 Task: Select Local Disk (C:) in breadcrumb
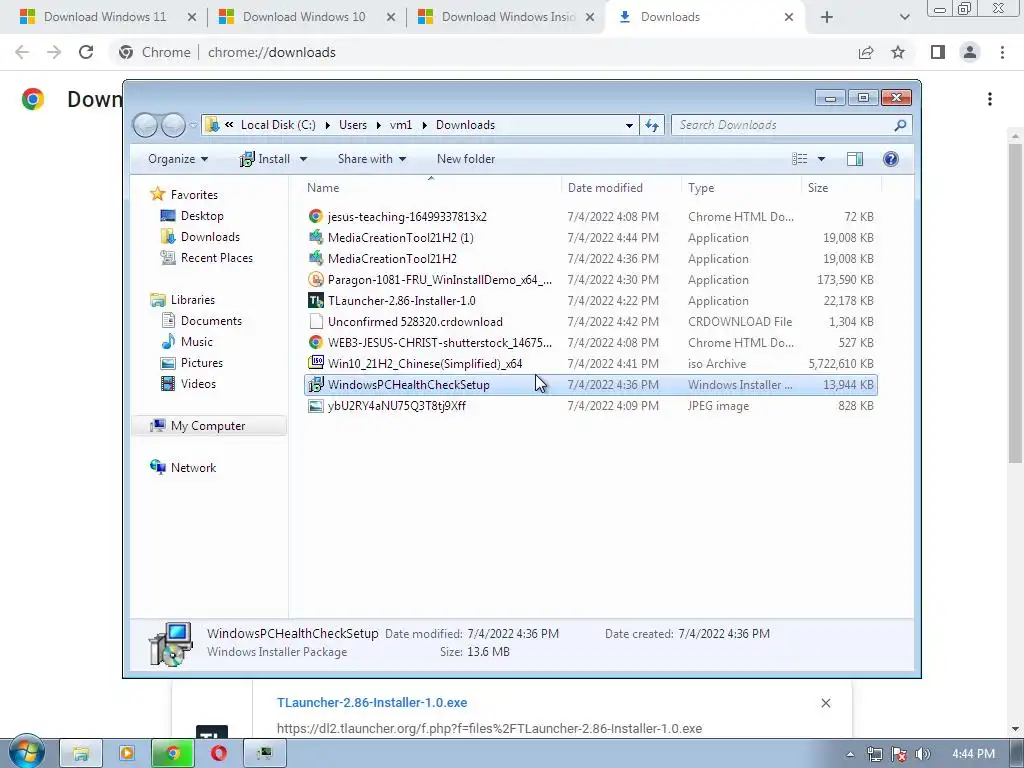pyautogui.click(x=278, y=125)
